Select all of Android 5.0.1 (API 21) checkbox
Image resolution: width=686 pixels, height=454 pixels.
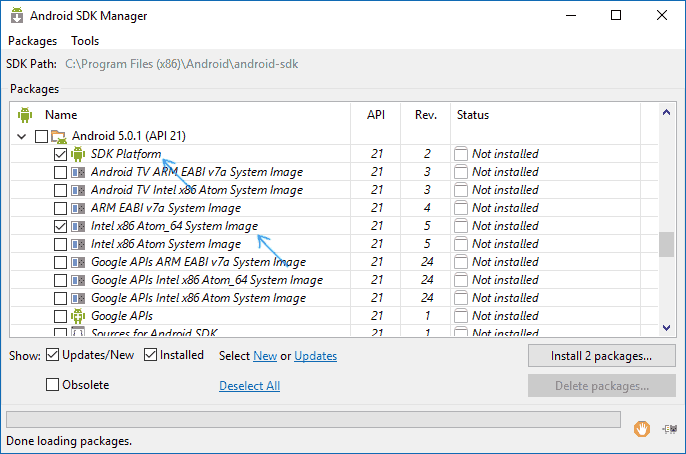pos(42,136)
